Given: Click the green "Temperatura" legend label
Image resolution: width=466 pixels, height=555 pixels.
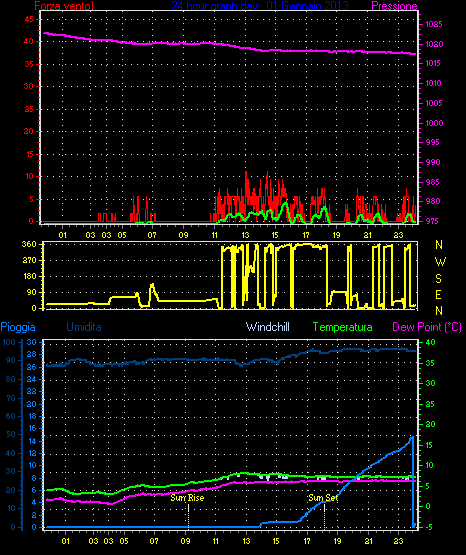Looking at the screenshot, I should [342, 327].
